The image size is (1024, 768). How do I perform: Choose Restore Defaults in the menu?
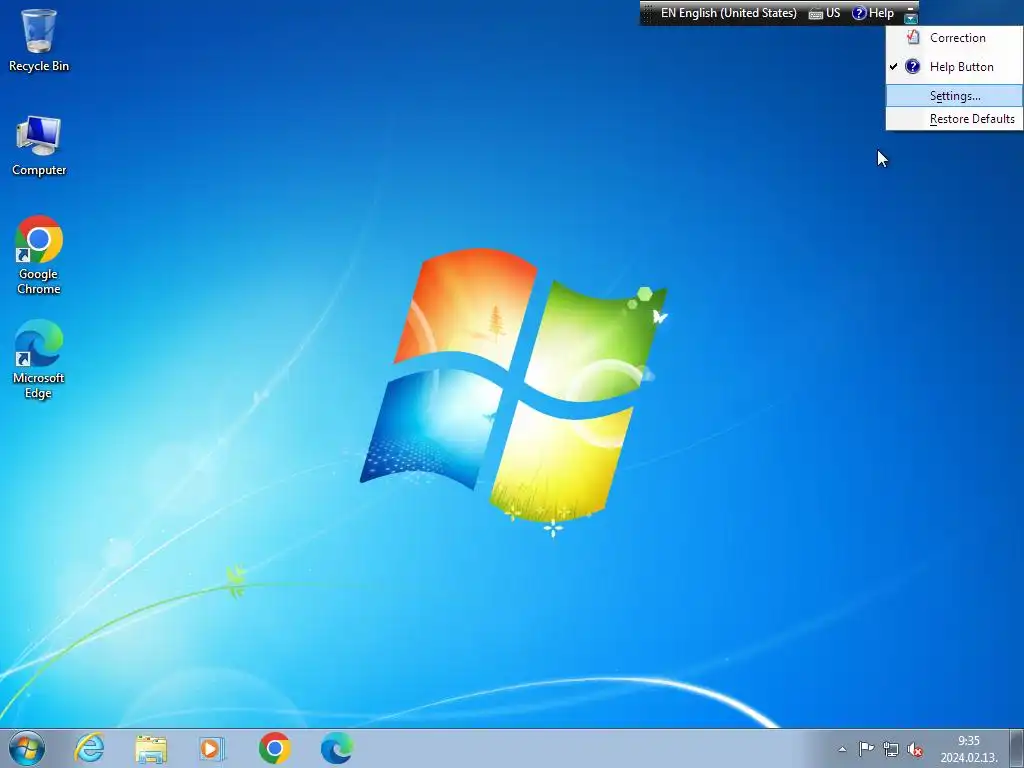[x=954, y=119]
